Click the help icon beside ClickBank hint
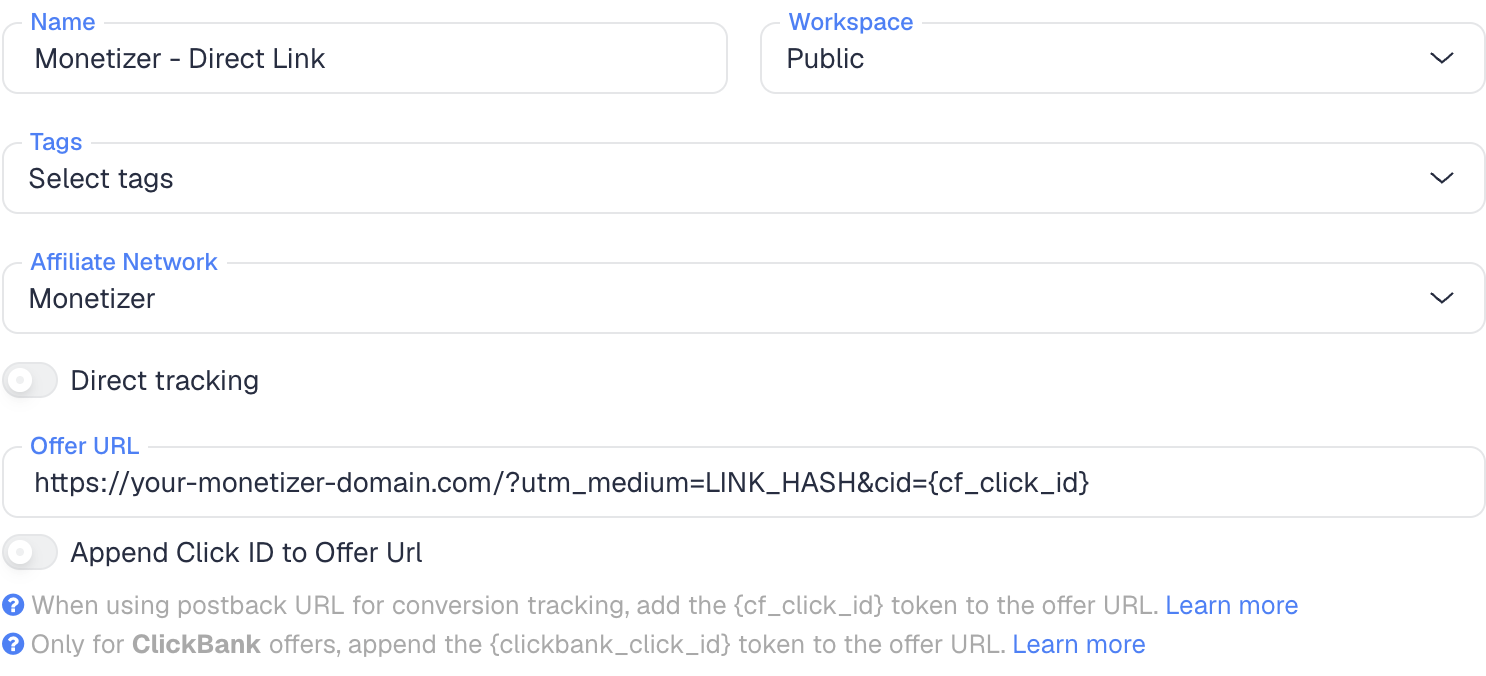 pyautogui.click(x=13, y=644)
